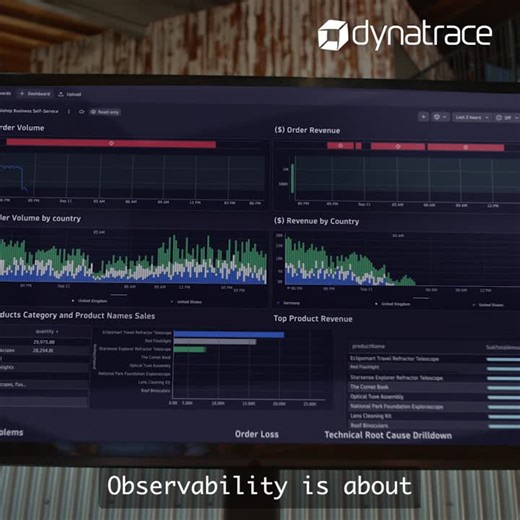The height and width of the screenshot is (520, 520).
Task: Select the Optical Tube Assembly row in the revenue table
Action: click(434, 397)
